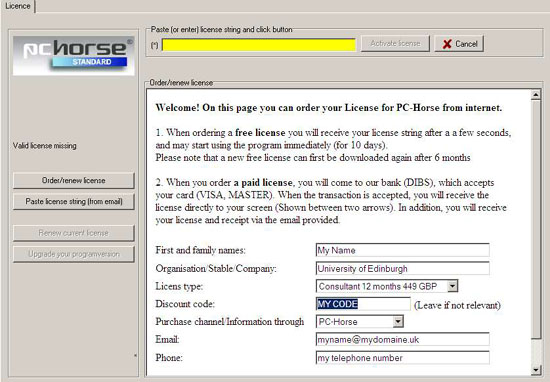Click the yellow license string field
The image size is (550, 382).
pos(259,45)
